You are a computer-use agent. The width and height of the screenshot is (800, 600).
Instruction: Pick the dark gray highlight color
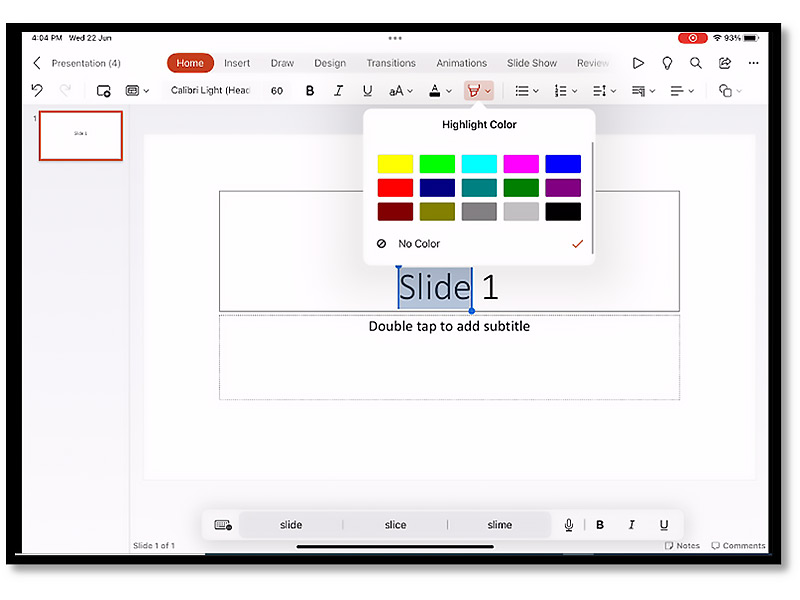pos(479,212)
